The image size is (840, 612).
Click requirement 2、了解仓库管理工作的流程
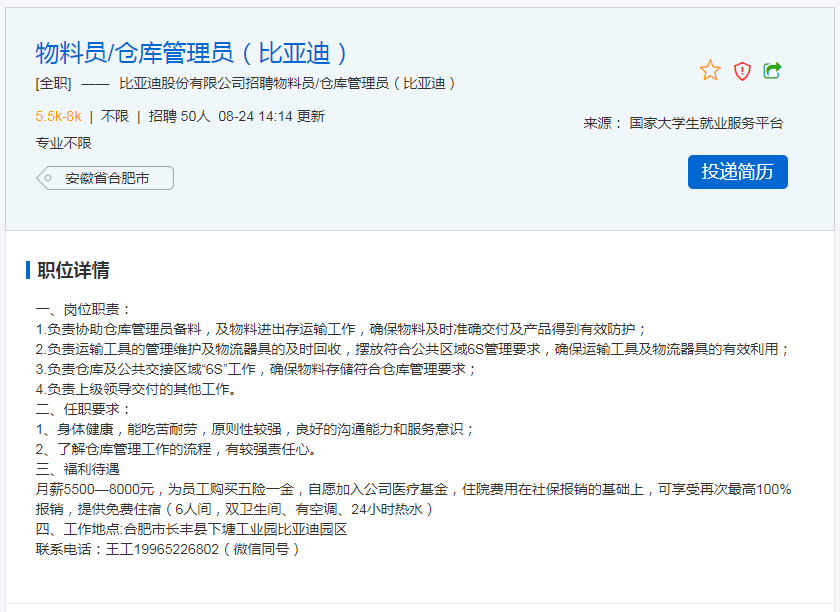[177, 449]
